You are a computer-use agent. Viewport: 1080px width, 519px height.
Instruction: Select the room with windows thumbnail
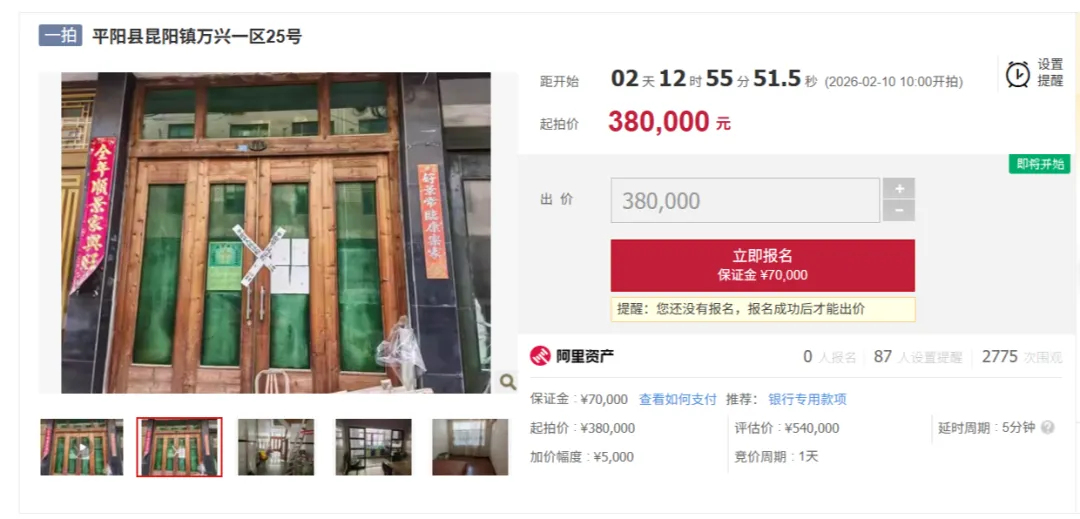pos(373,447)
